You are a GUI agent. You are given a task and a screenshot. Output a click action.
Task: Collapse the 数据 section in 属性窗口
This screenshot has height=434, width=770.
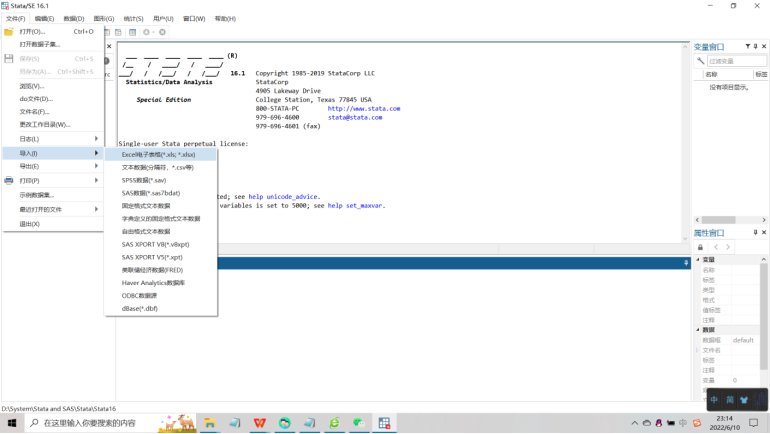click(x=698, y=329)
